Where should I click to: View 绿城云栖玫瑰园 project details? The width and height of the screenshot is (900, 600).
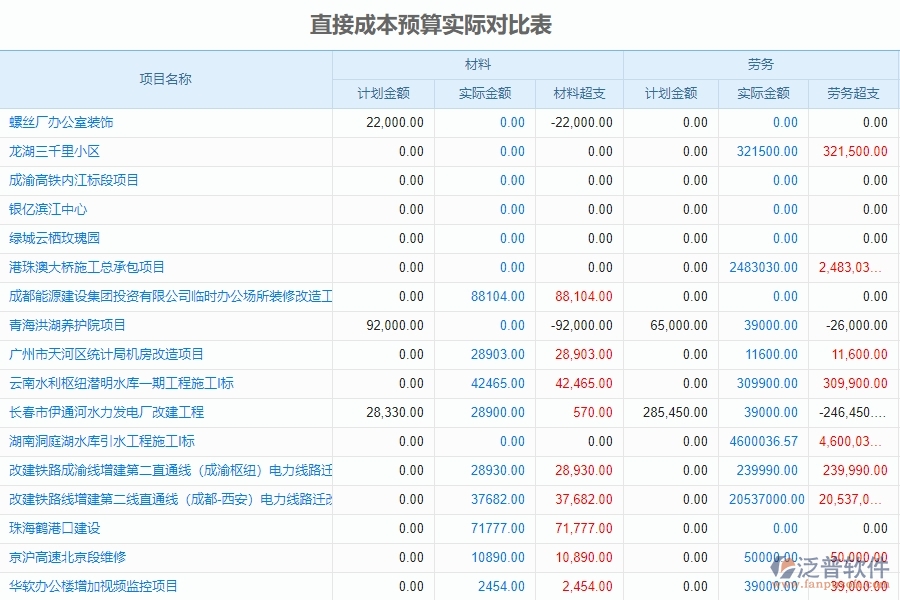click(x=55, y=238)
